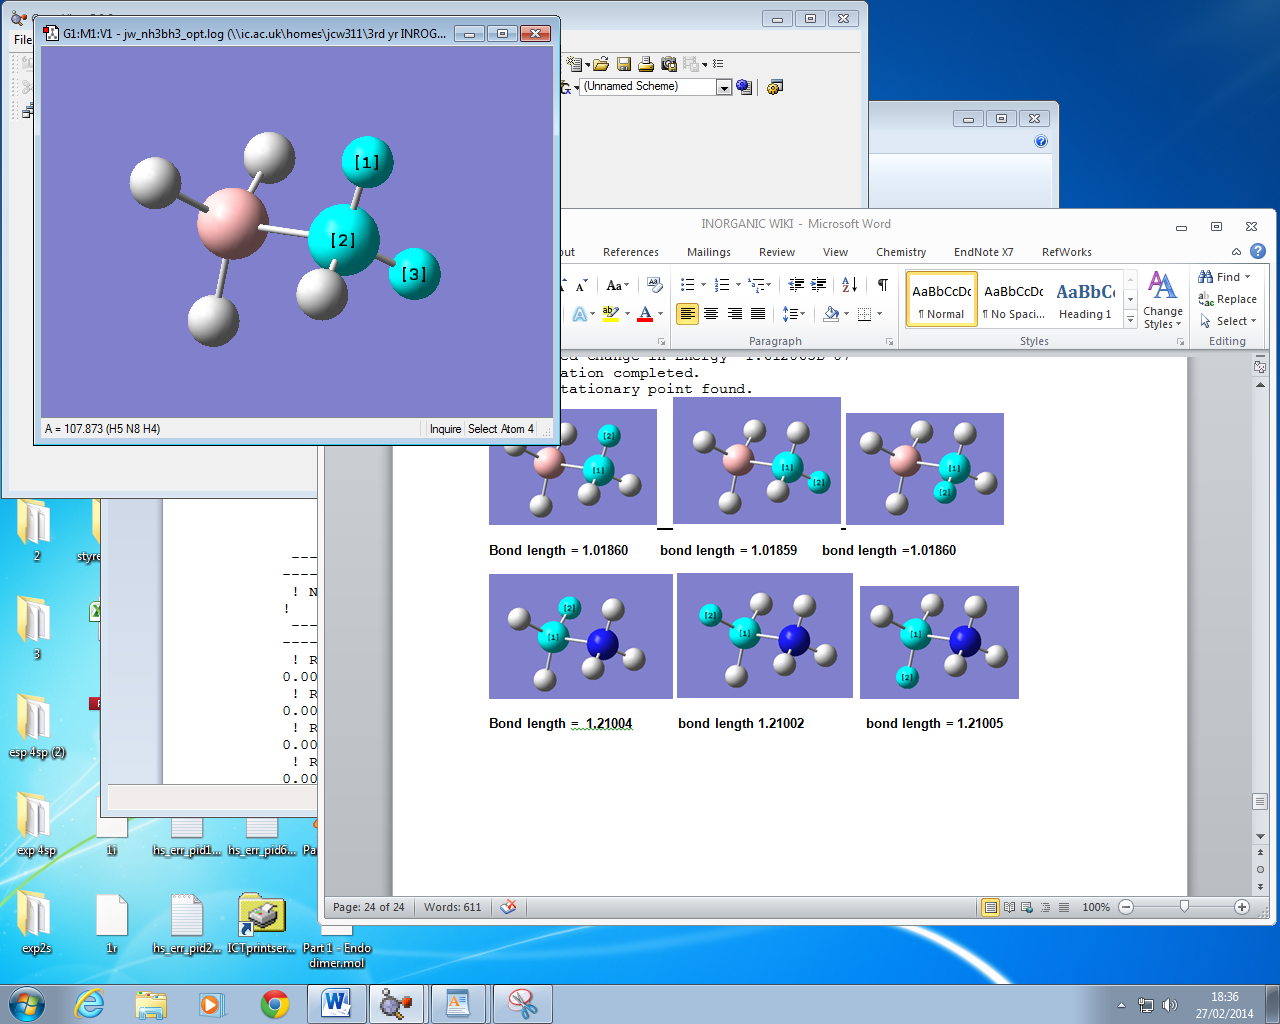Click the Print icon in GaussView toolbar
Viewport: 1280px width, 1024px height.
[x=646, y=64]
